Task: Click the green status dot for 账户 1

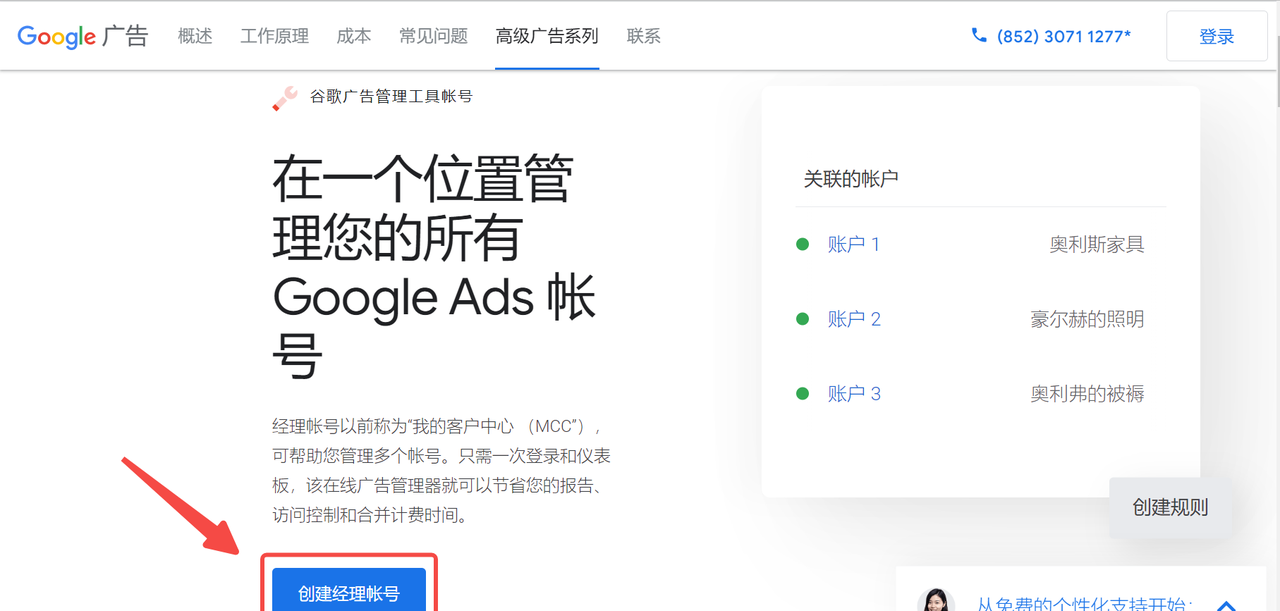Action: pyautogui.click(x=802, y=244)
